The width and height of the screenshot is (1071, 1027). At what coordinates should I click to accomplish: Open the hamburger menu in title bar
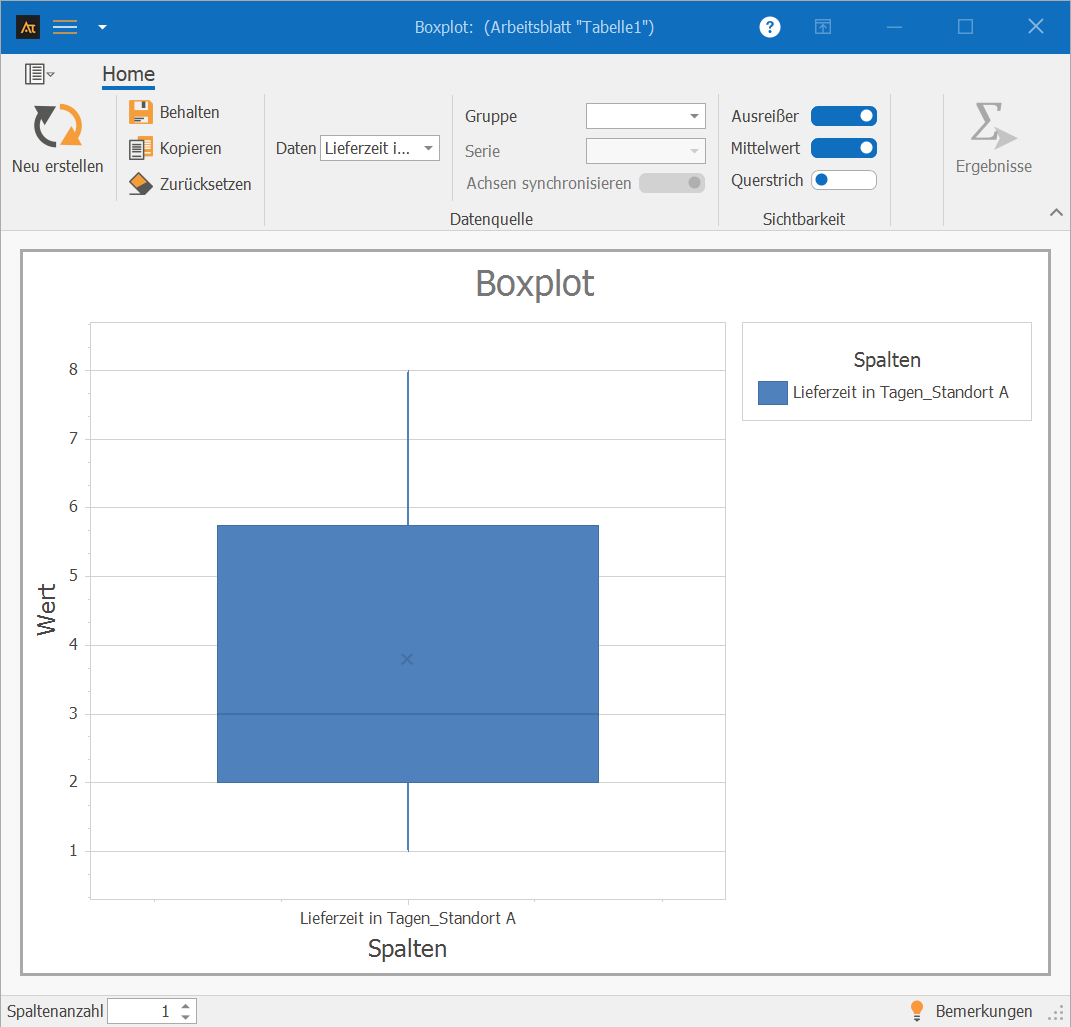point(65,27)
